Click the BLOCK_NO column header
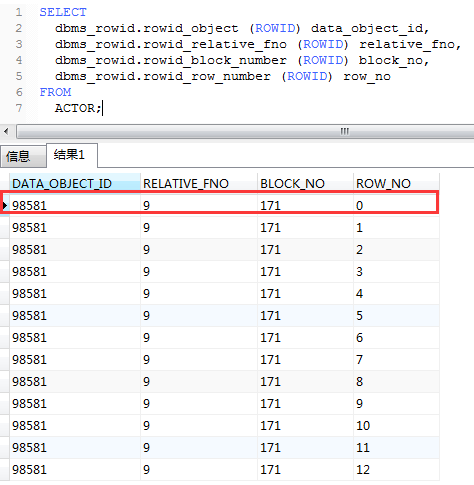Viewport: 474px width, 485px height. [x=305, y=183]
